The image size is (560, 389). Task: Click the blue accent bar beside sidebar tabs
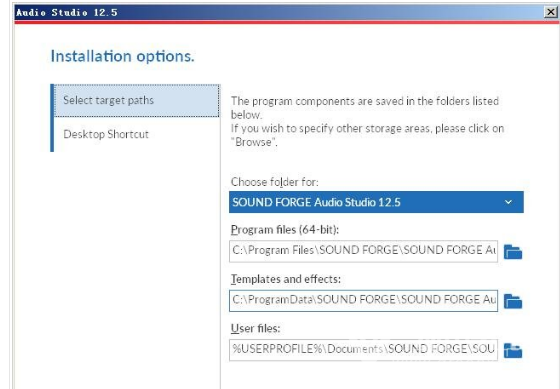coord(52,118)
